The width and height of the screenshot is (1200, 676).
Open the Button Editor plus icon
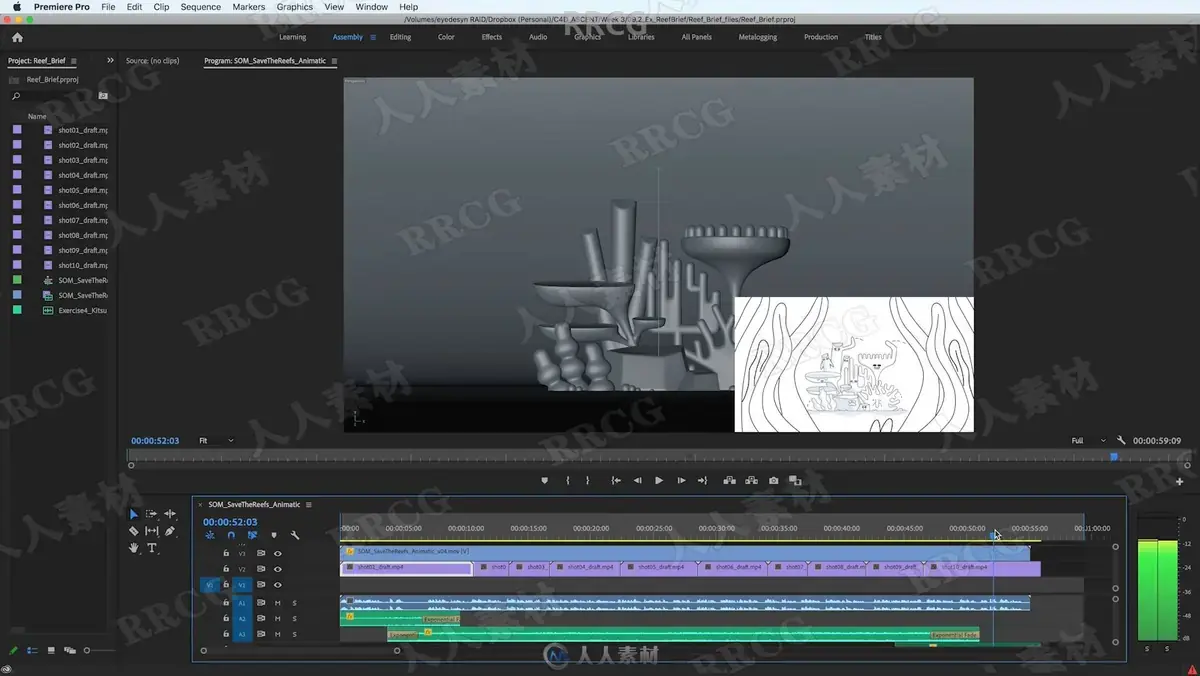tap(1180, 481)
